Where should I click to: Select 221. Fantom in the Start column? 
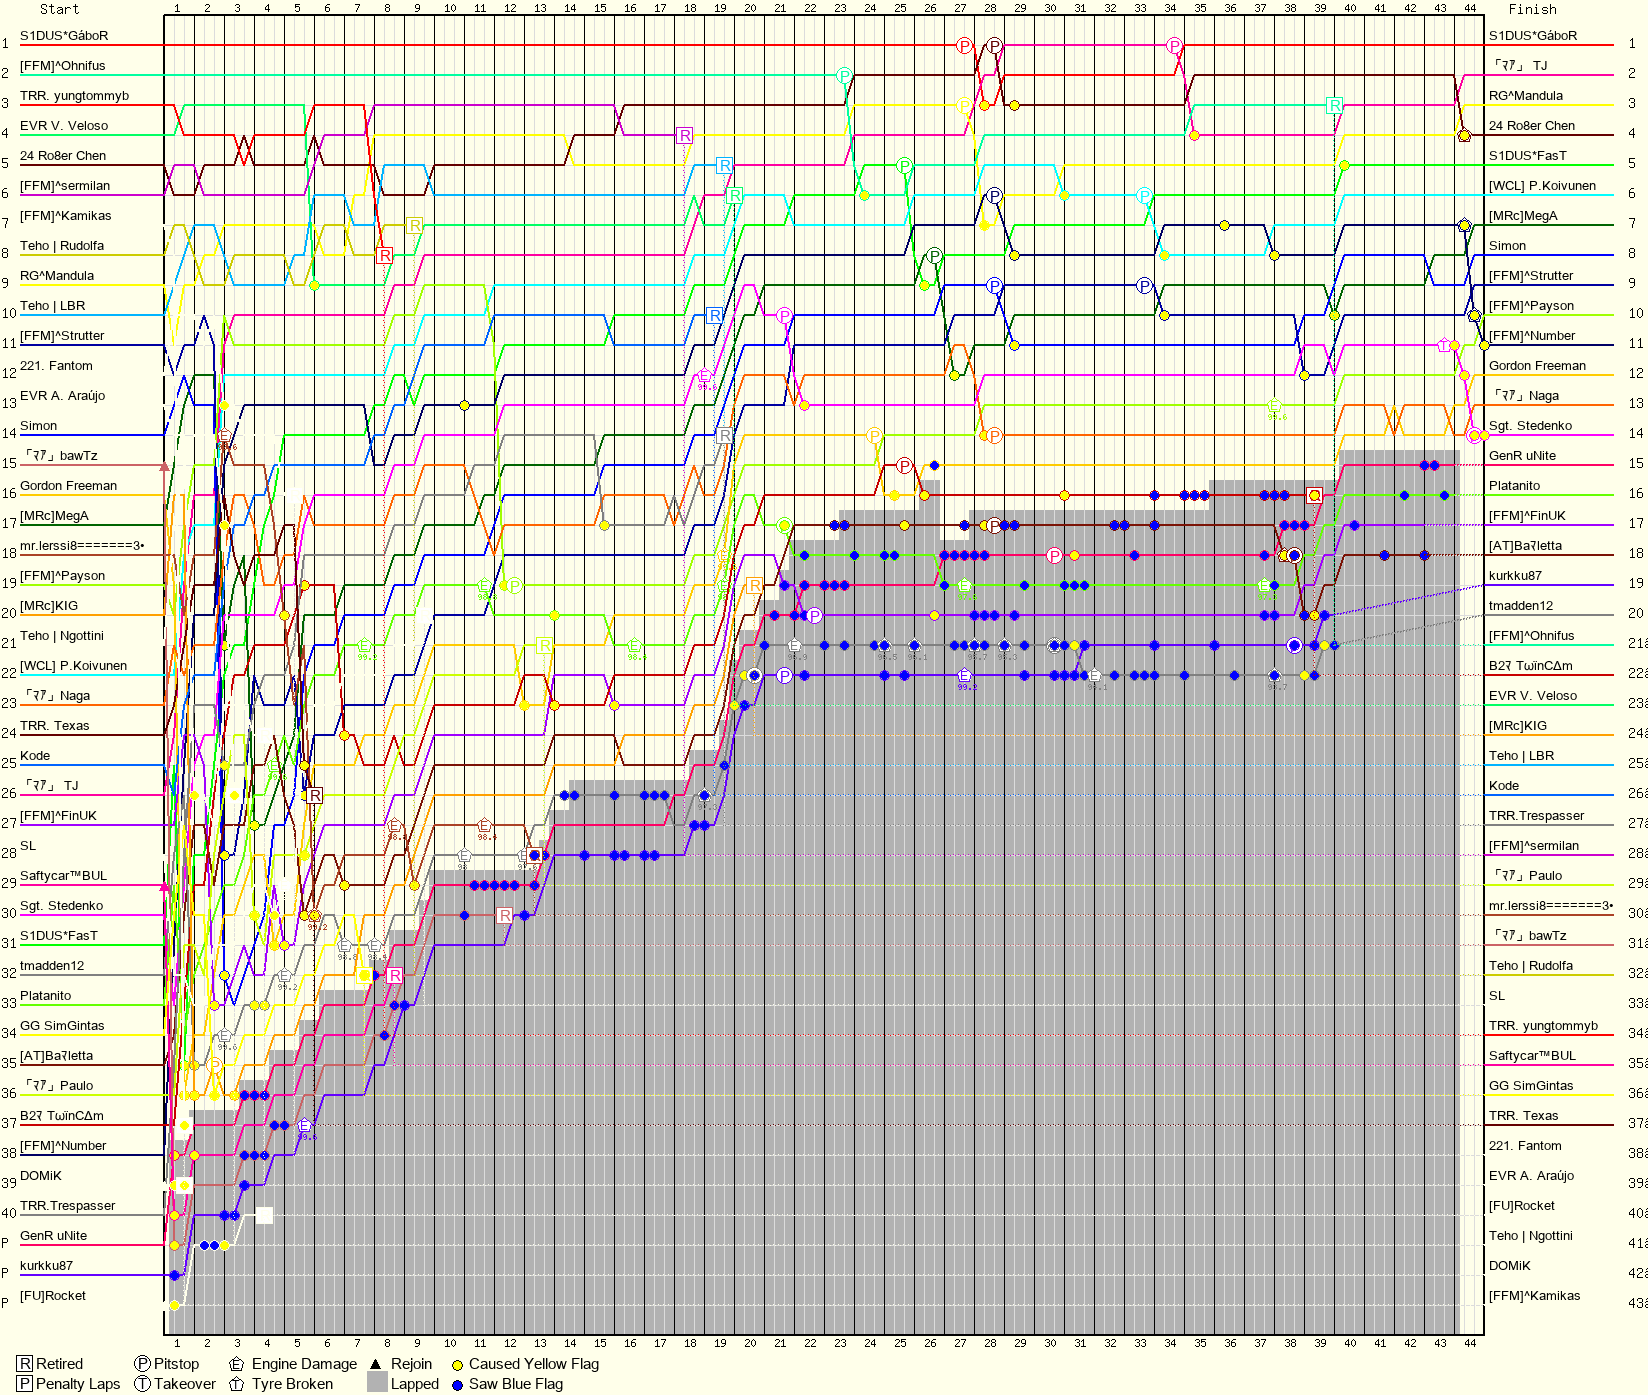tap(56, 366)
